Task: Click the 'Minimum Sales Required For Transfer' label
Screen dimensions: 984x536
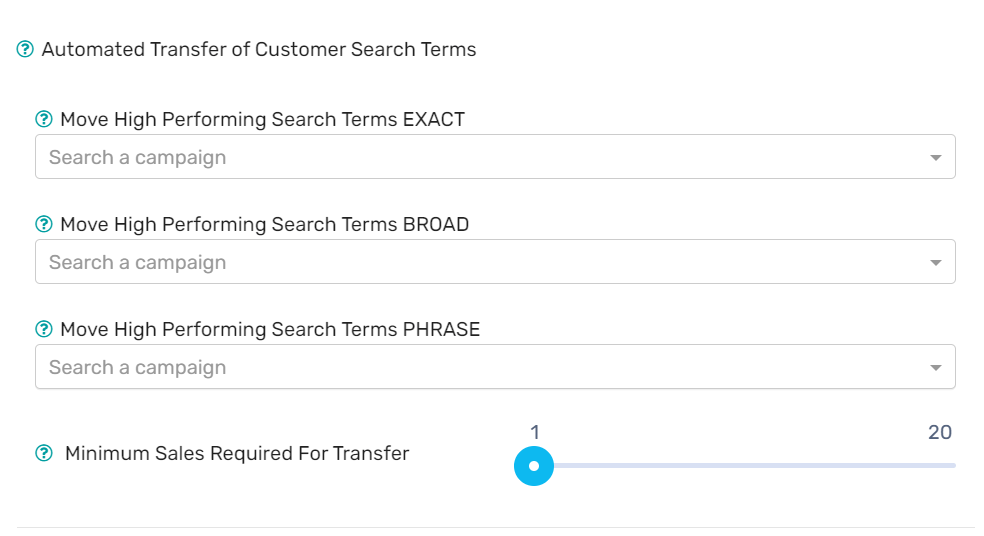Action: pyautogui.click(x=237, y=453)
